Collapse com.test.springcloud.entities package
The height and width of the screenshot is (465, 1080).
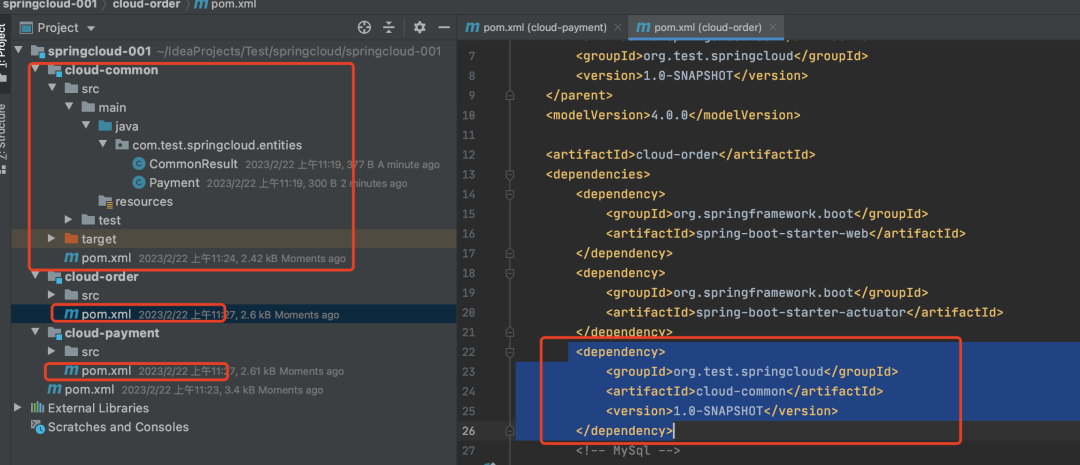(x=103, y=145)
